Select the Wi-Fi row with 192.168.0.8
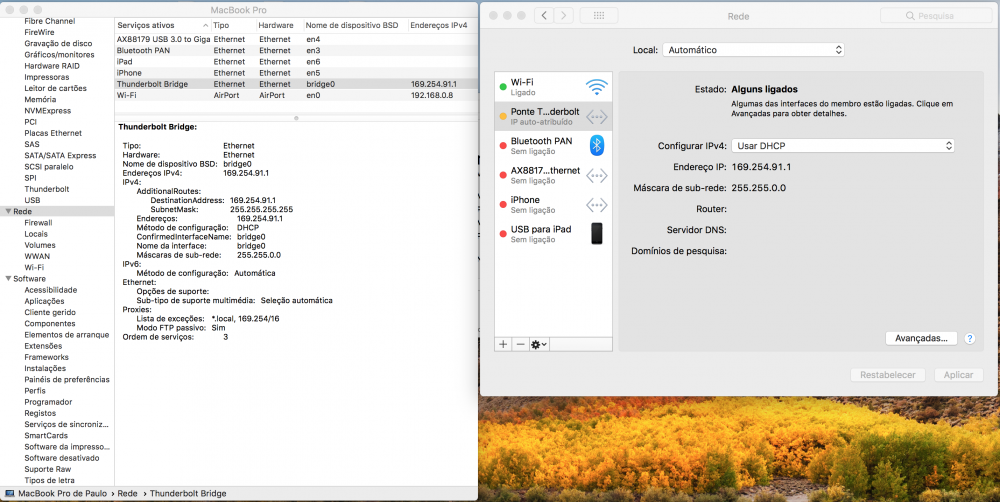This screenshot has width=1000, height=502. 296,95
